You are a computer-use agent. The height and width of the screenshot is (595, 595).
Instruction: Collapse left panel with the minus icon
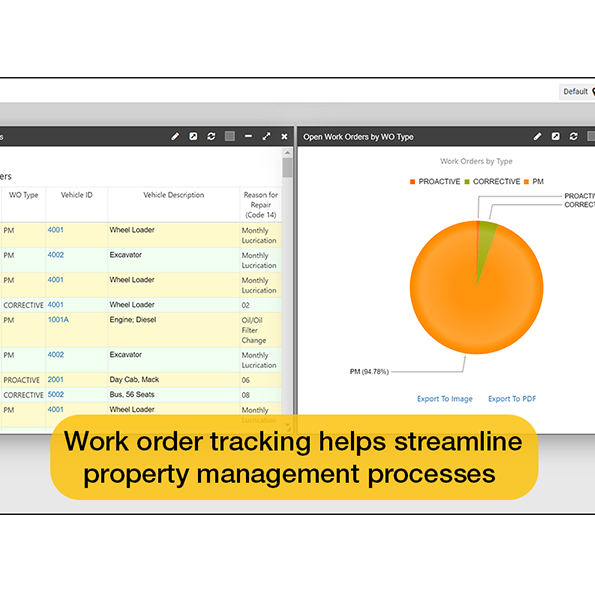248,136
